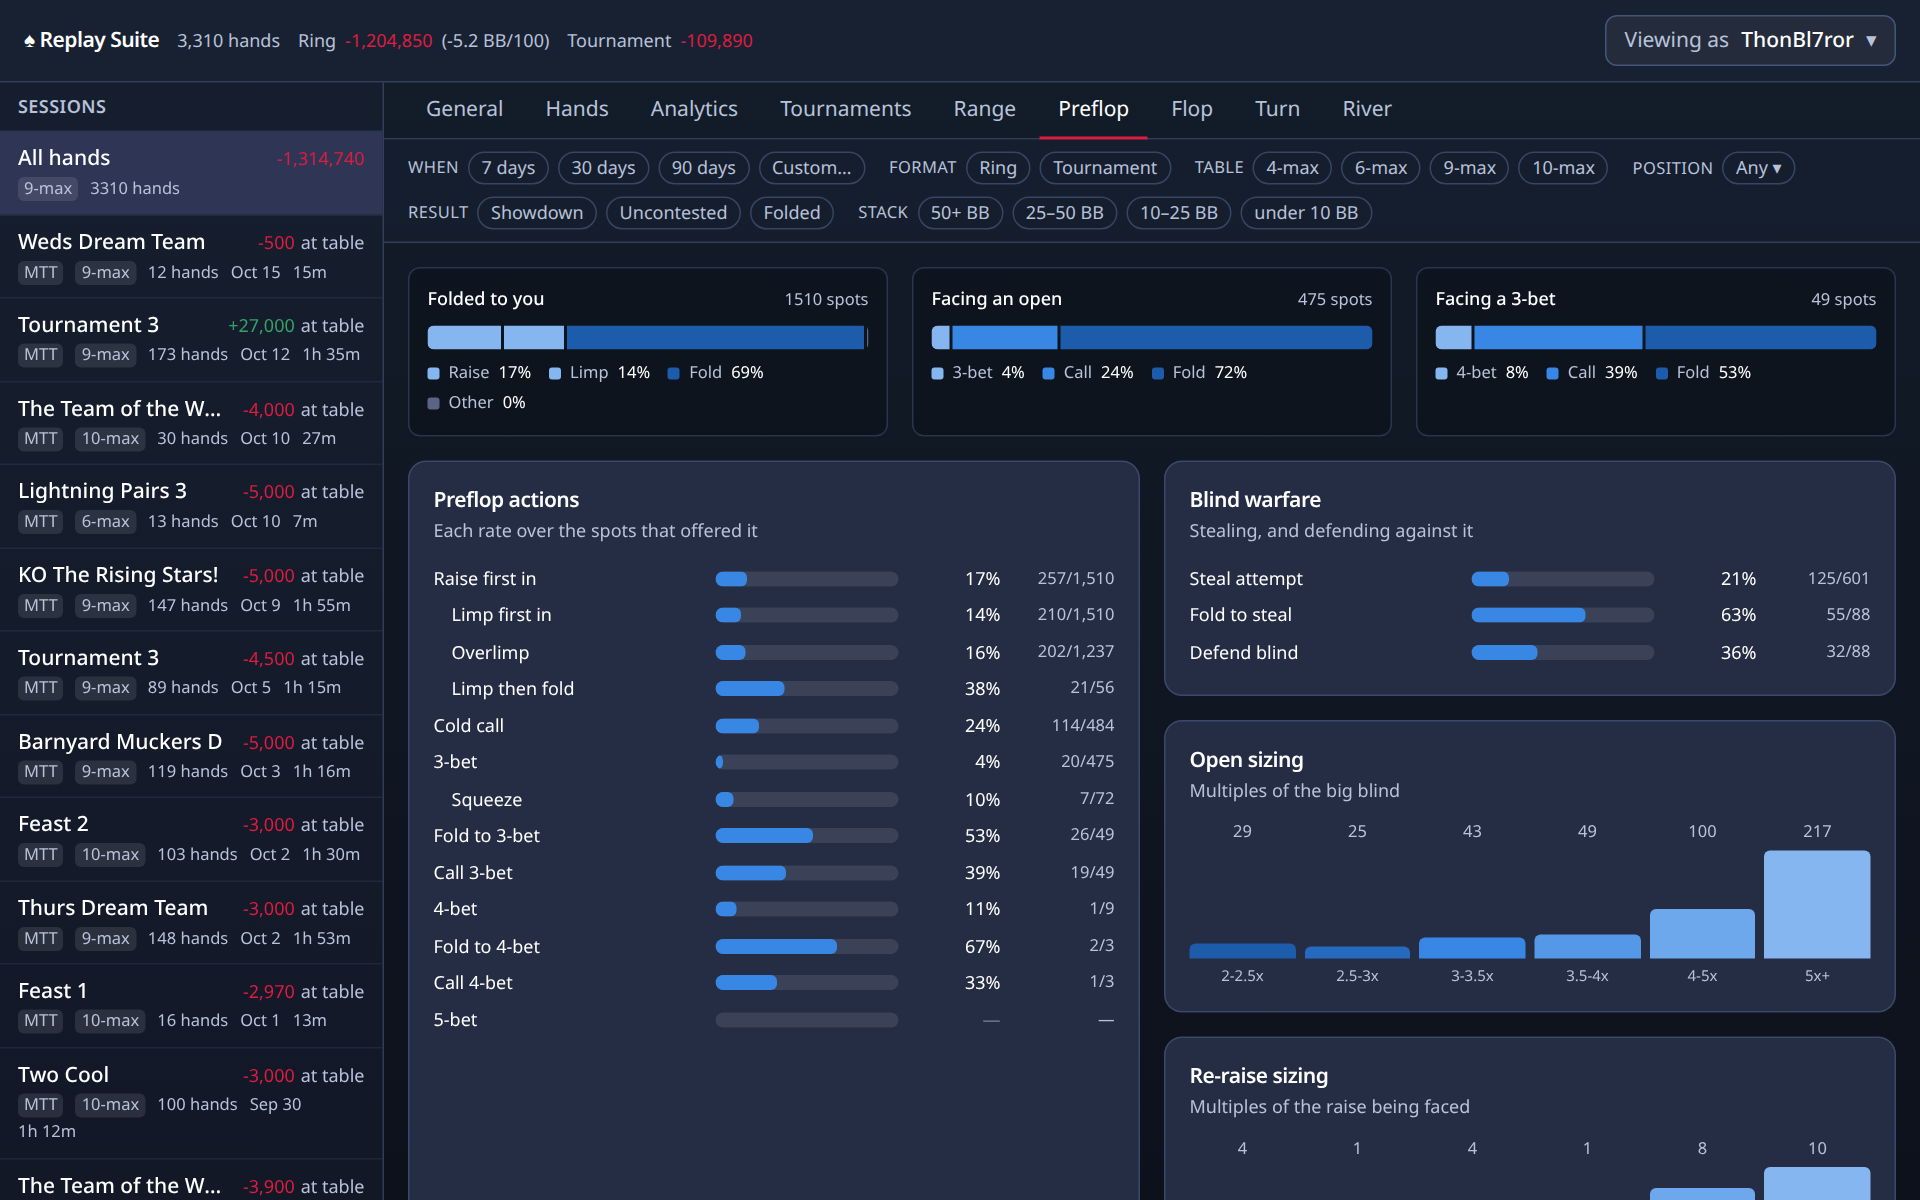Filter stack by under 10 BB

pos(1306,213)
